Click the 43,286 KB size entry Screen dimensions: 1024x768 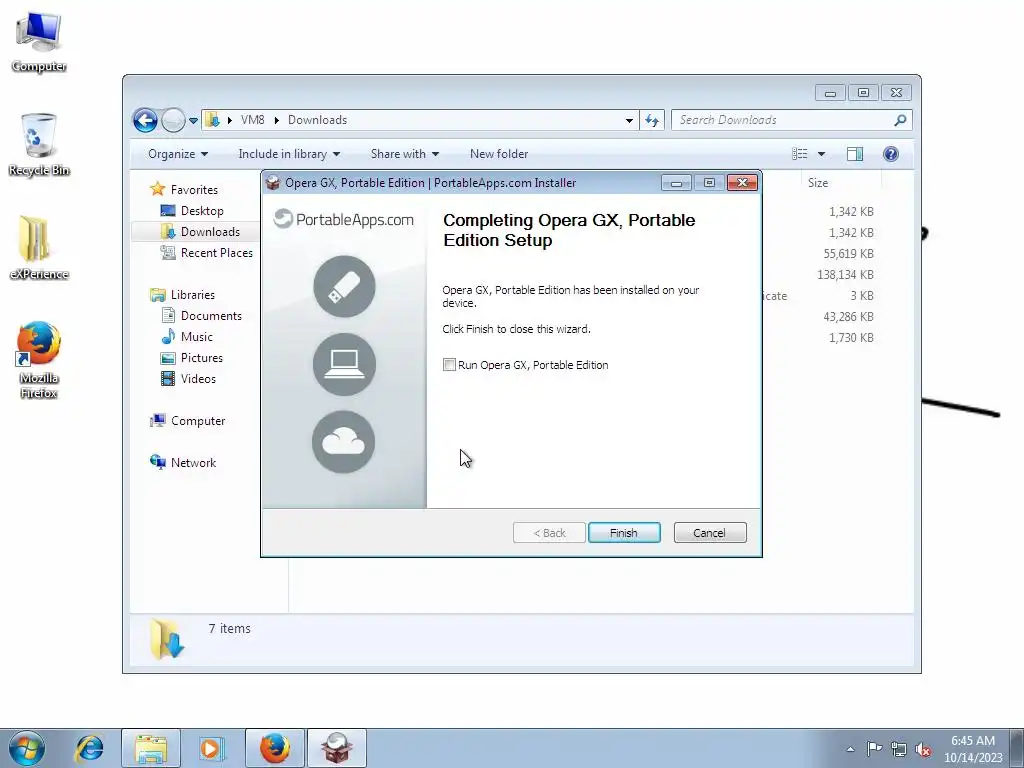point(848,317)
